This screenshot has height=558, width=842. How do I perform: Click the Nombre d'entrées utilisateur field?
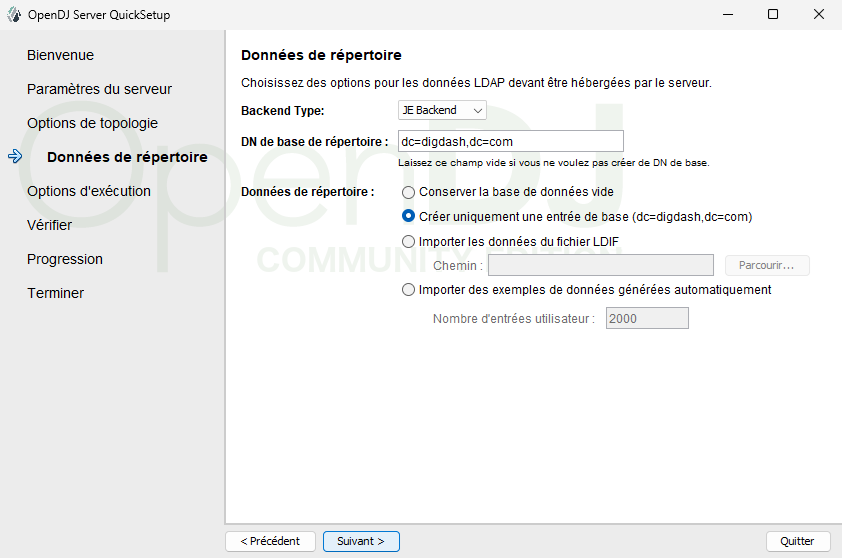[646, 319]
